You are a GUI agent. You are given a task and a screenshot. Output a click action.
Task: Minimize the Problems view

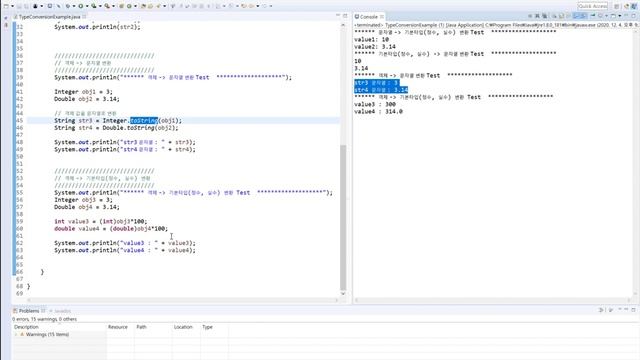pyautogui.click(x=626, y=310)
